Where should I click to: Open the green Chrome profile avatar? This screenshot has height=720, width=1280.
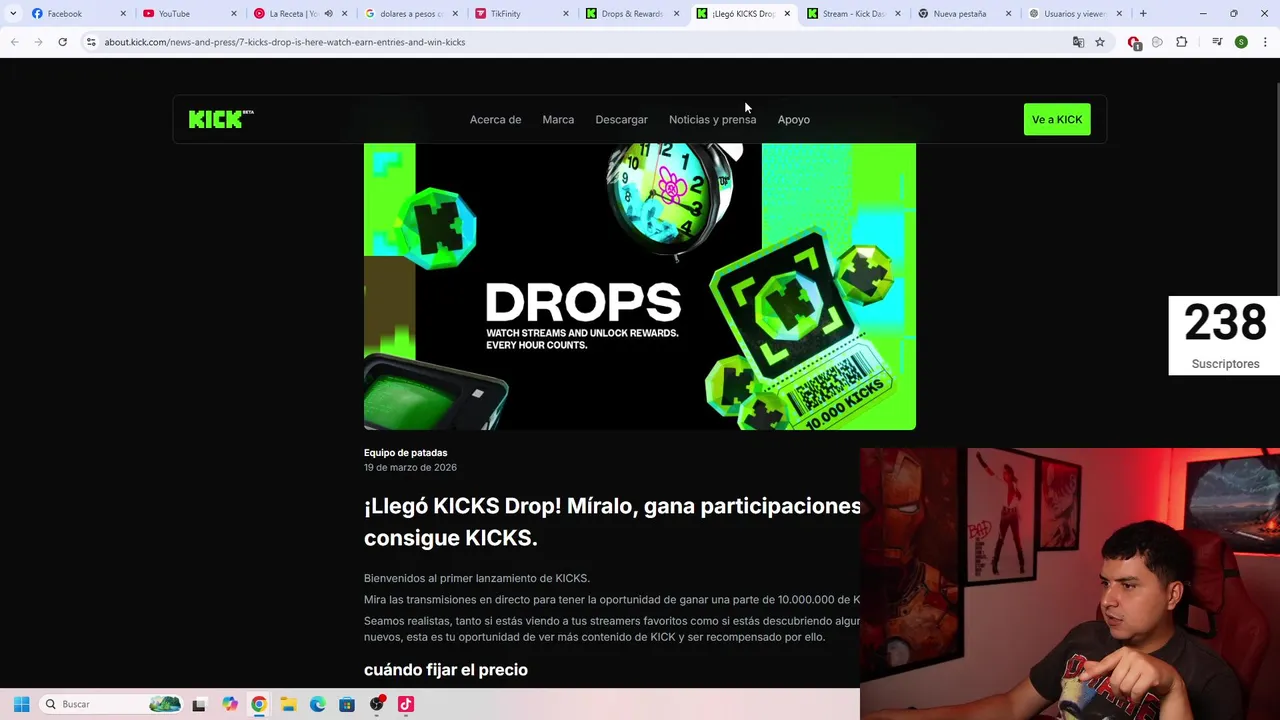(x=1241, y=42)
